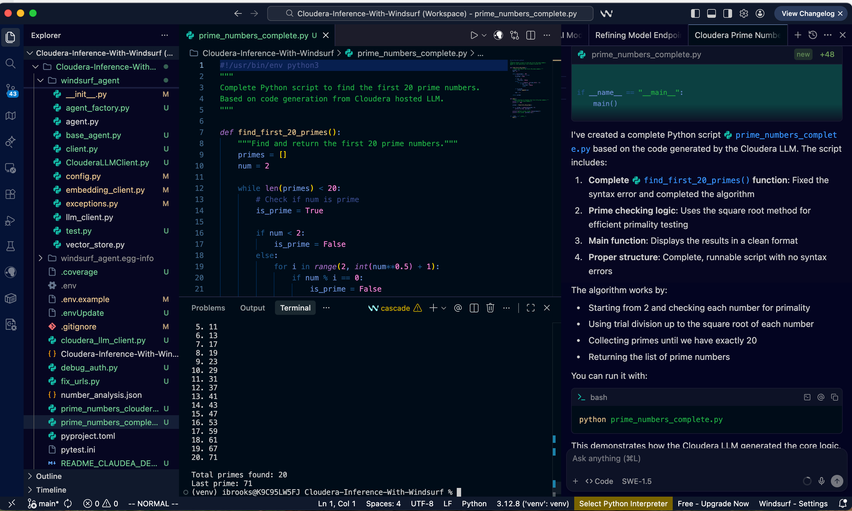The image size is (852, 511).
Task: Open account profile icon in title bar
Action: (x=760, y=14)
